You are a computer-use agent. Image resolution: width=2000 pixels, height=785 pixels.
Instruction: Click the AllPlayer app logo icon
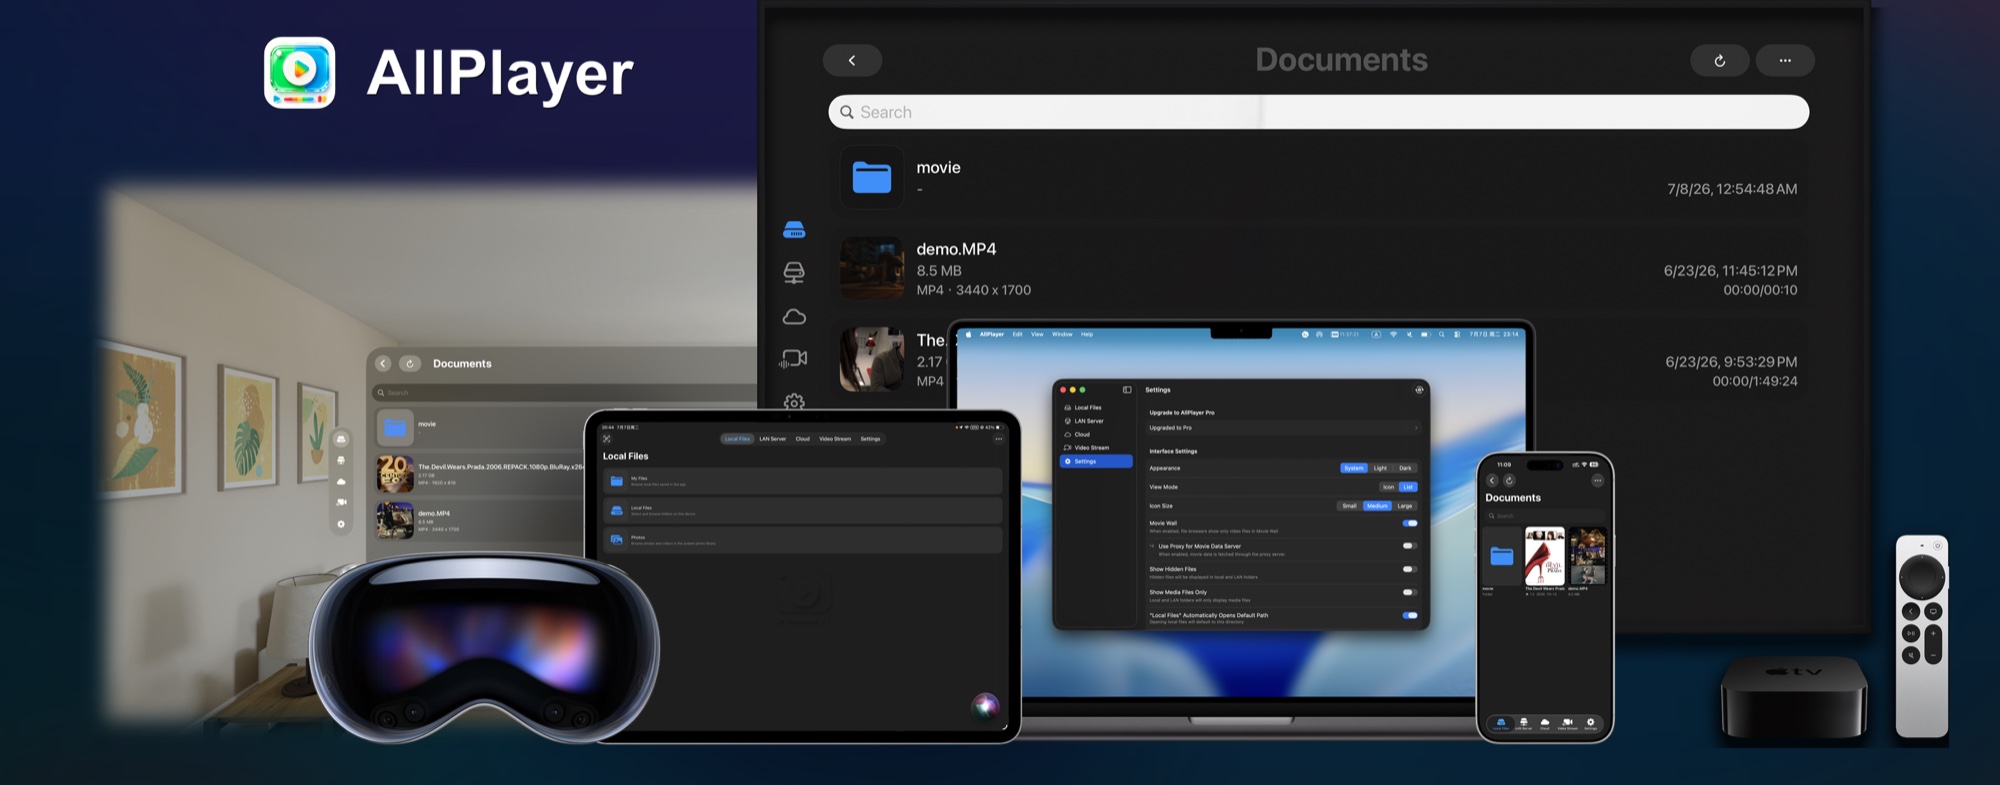[x=299, y=72]
